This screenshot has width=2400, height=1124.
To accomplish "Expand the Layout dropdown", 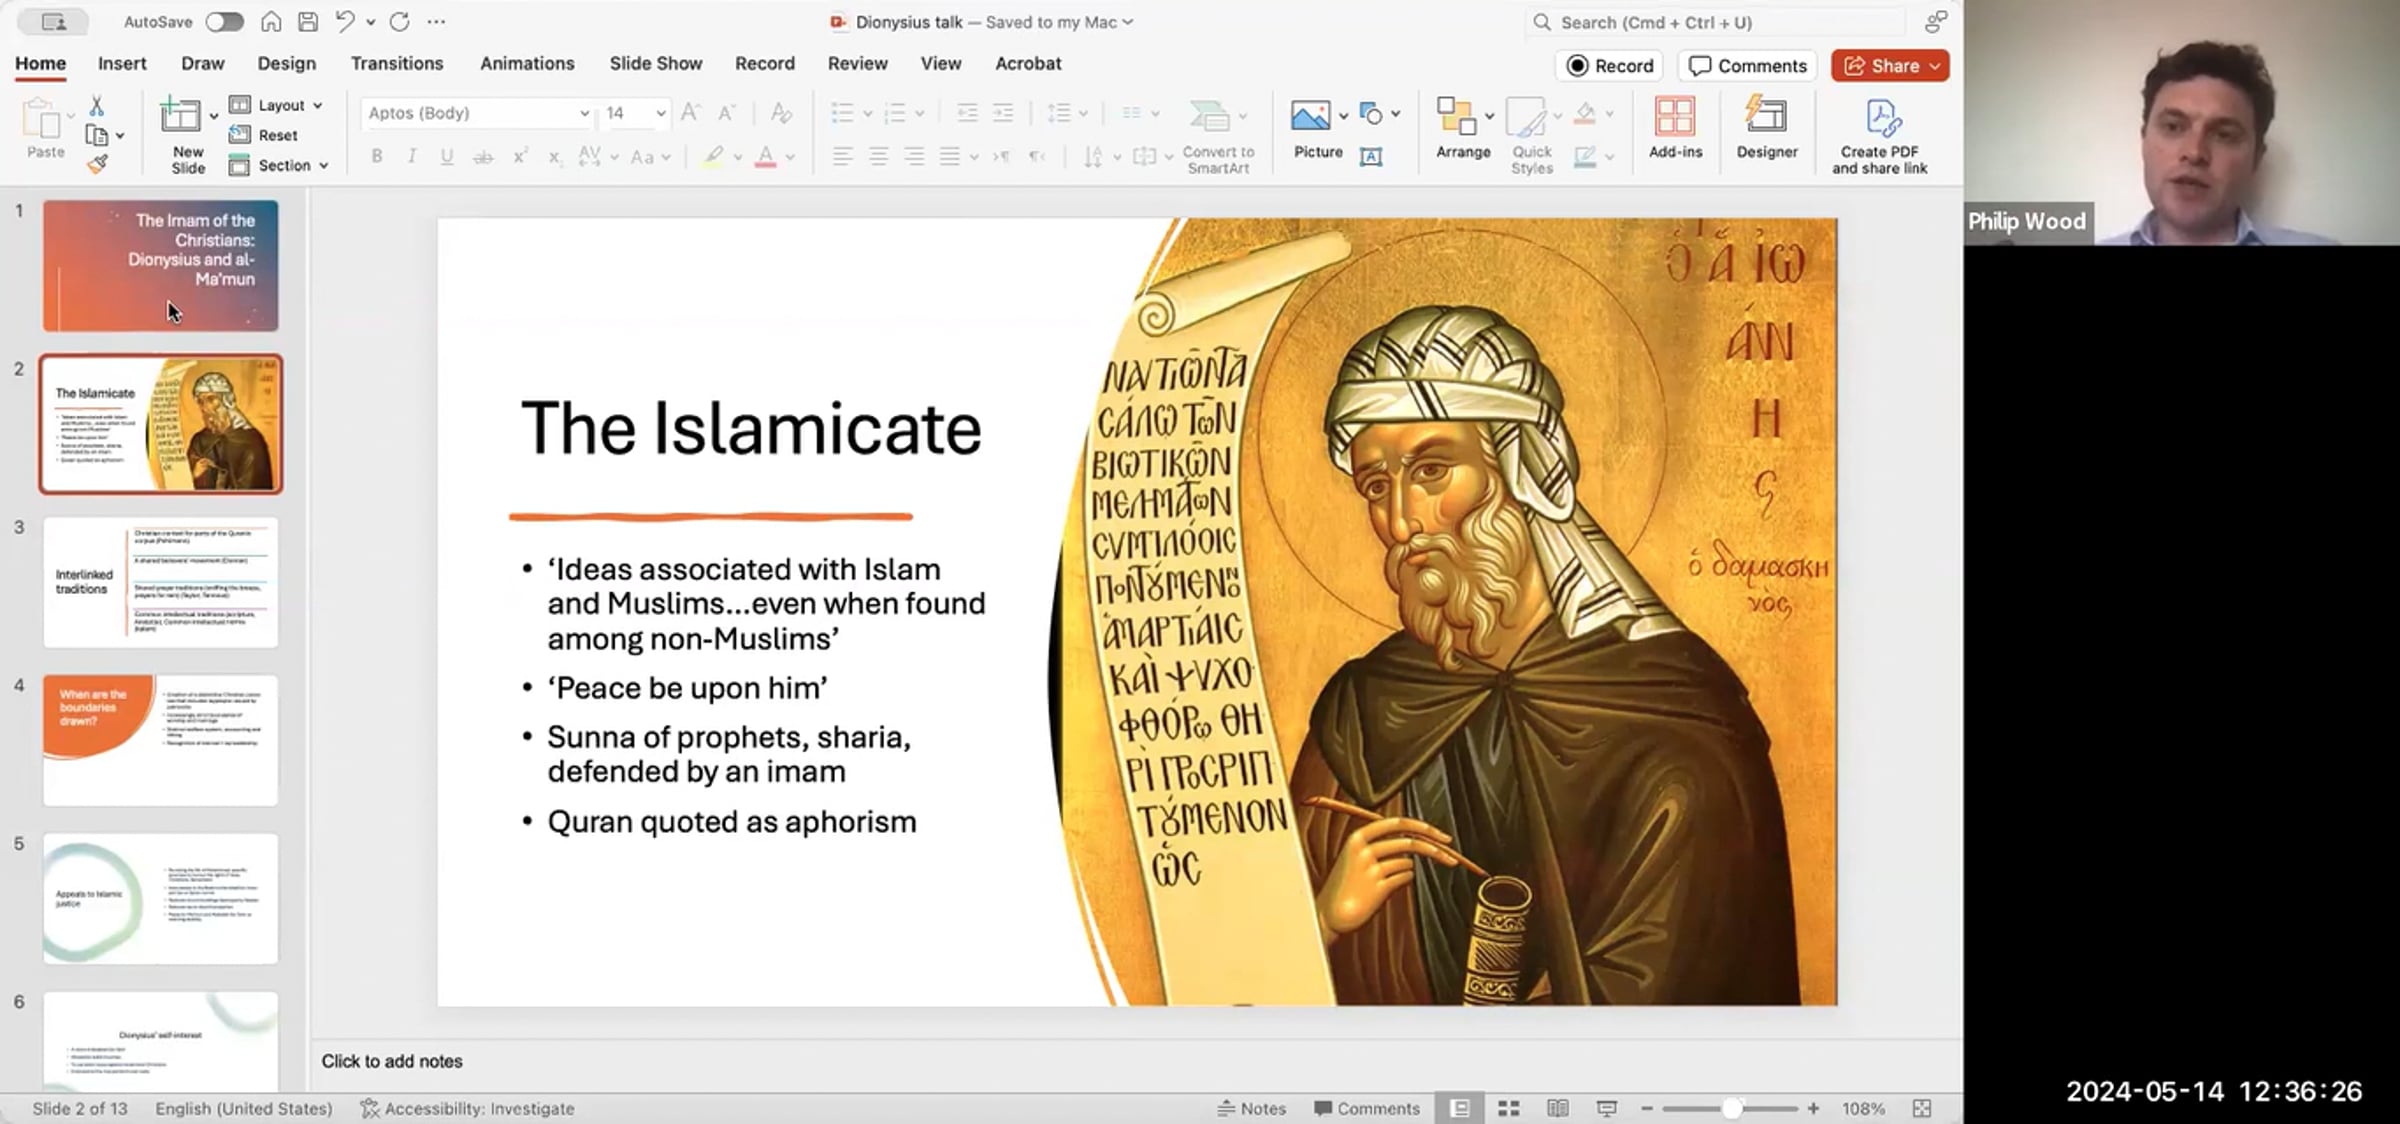I will [318, 105].
